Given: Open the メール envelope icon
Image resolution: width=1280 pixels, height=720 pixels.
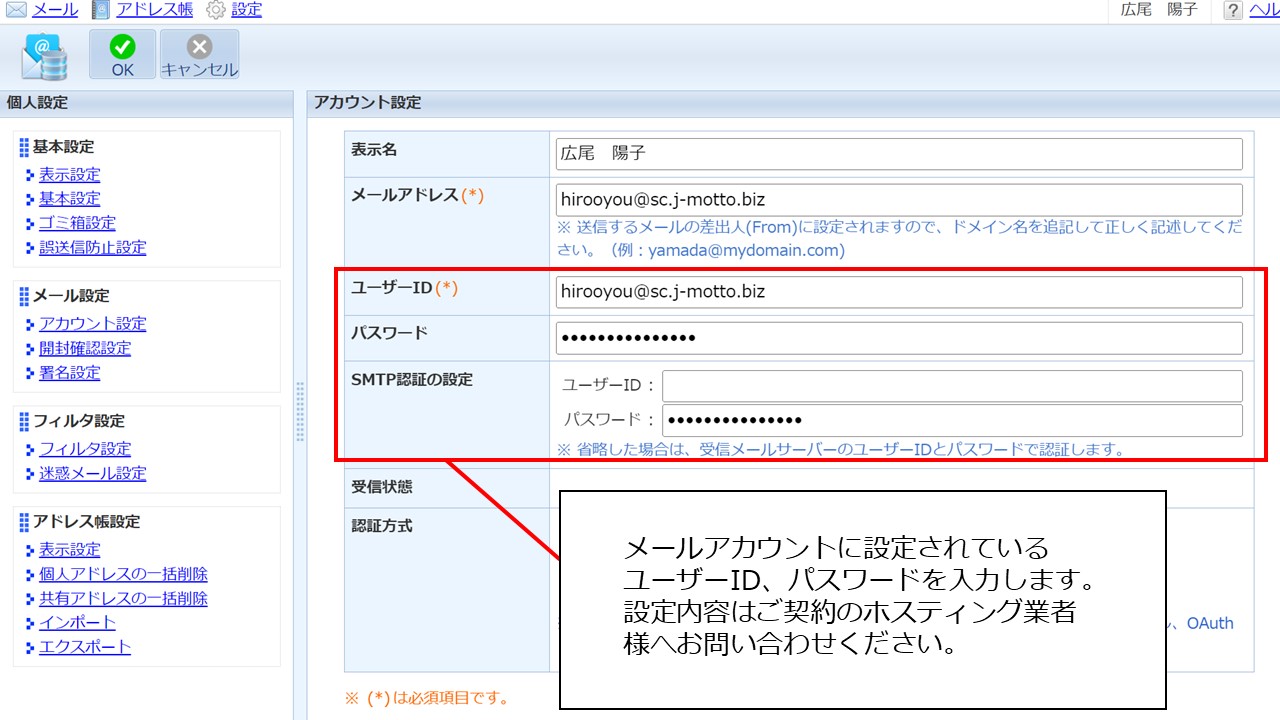Looking at the screenshot, I should click(17, 10).
